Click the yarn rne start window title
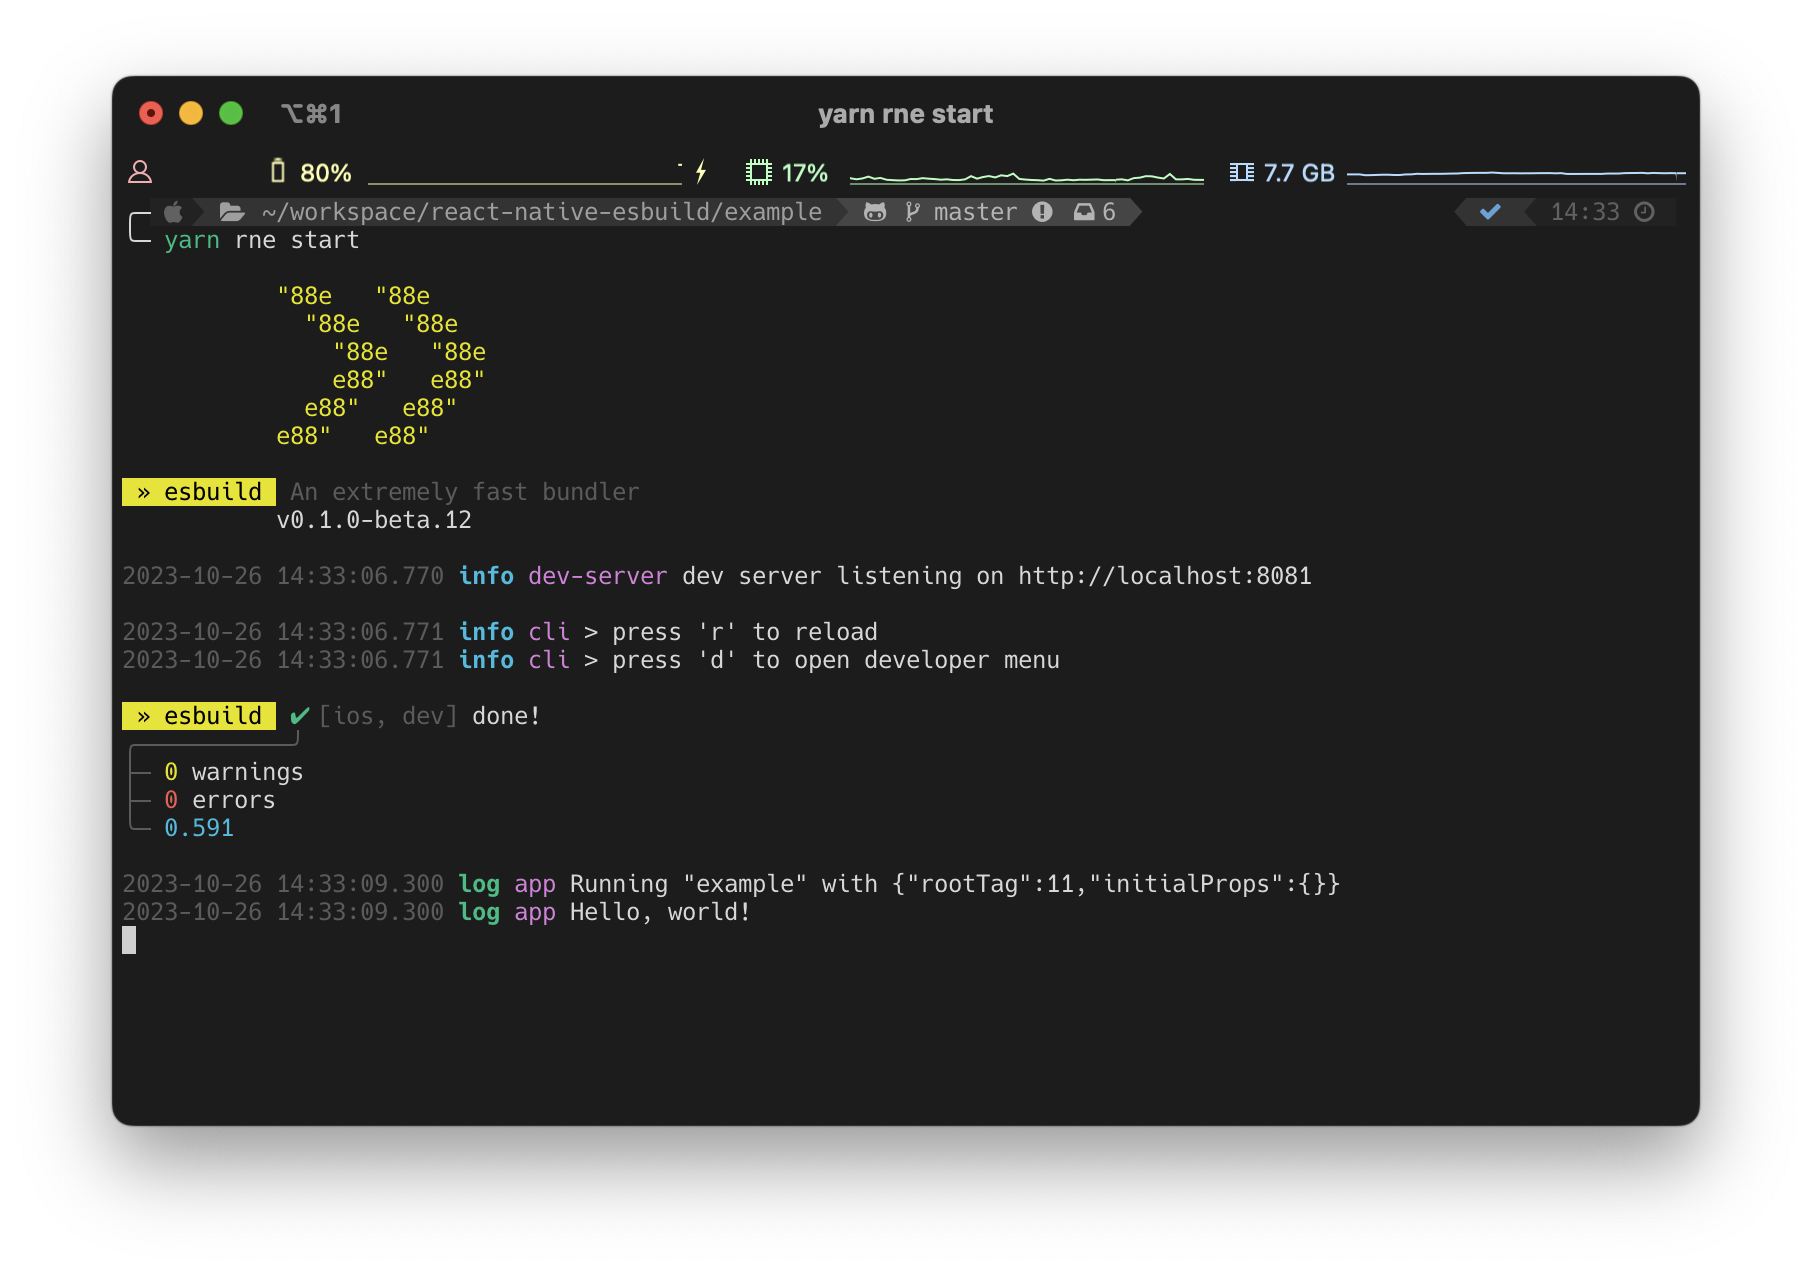This screenshot has height=1274, width=1812. (905, 113)
